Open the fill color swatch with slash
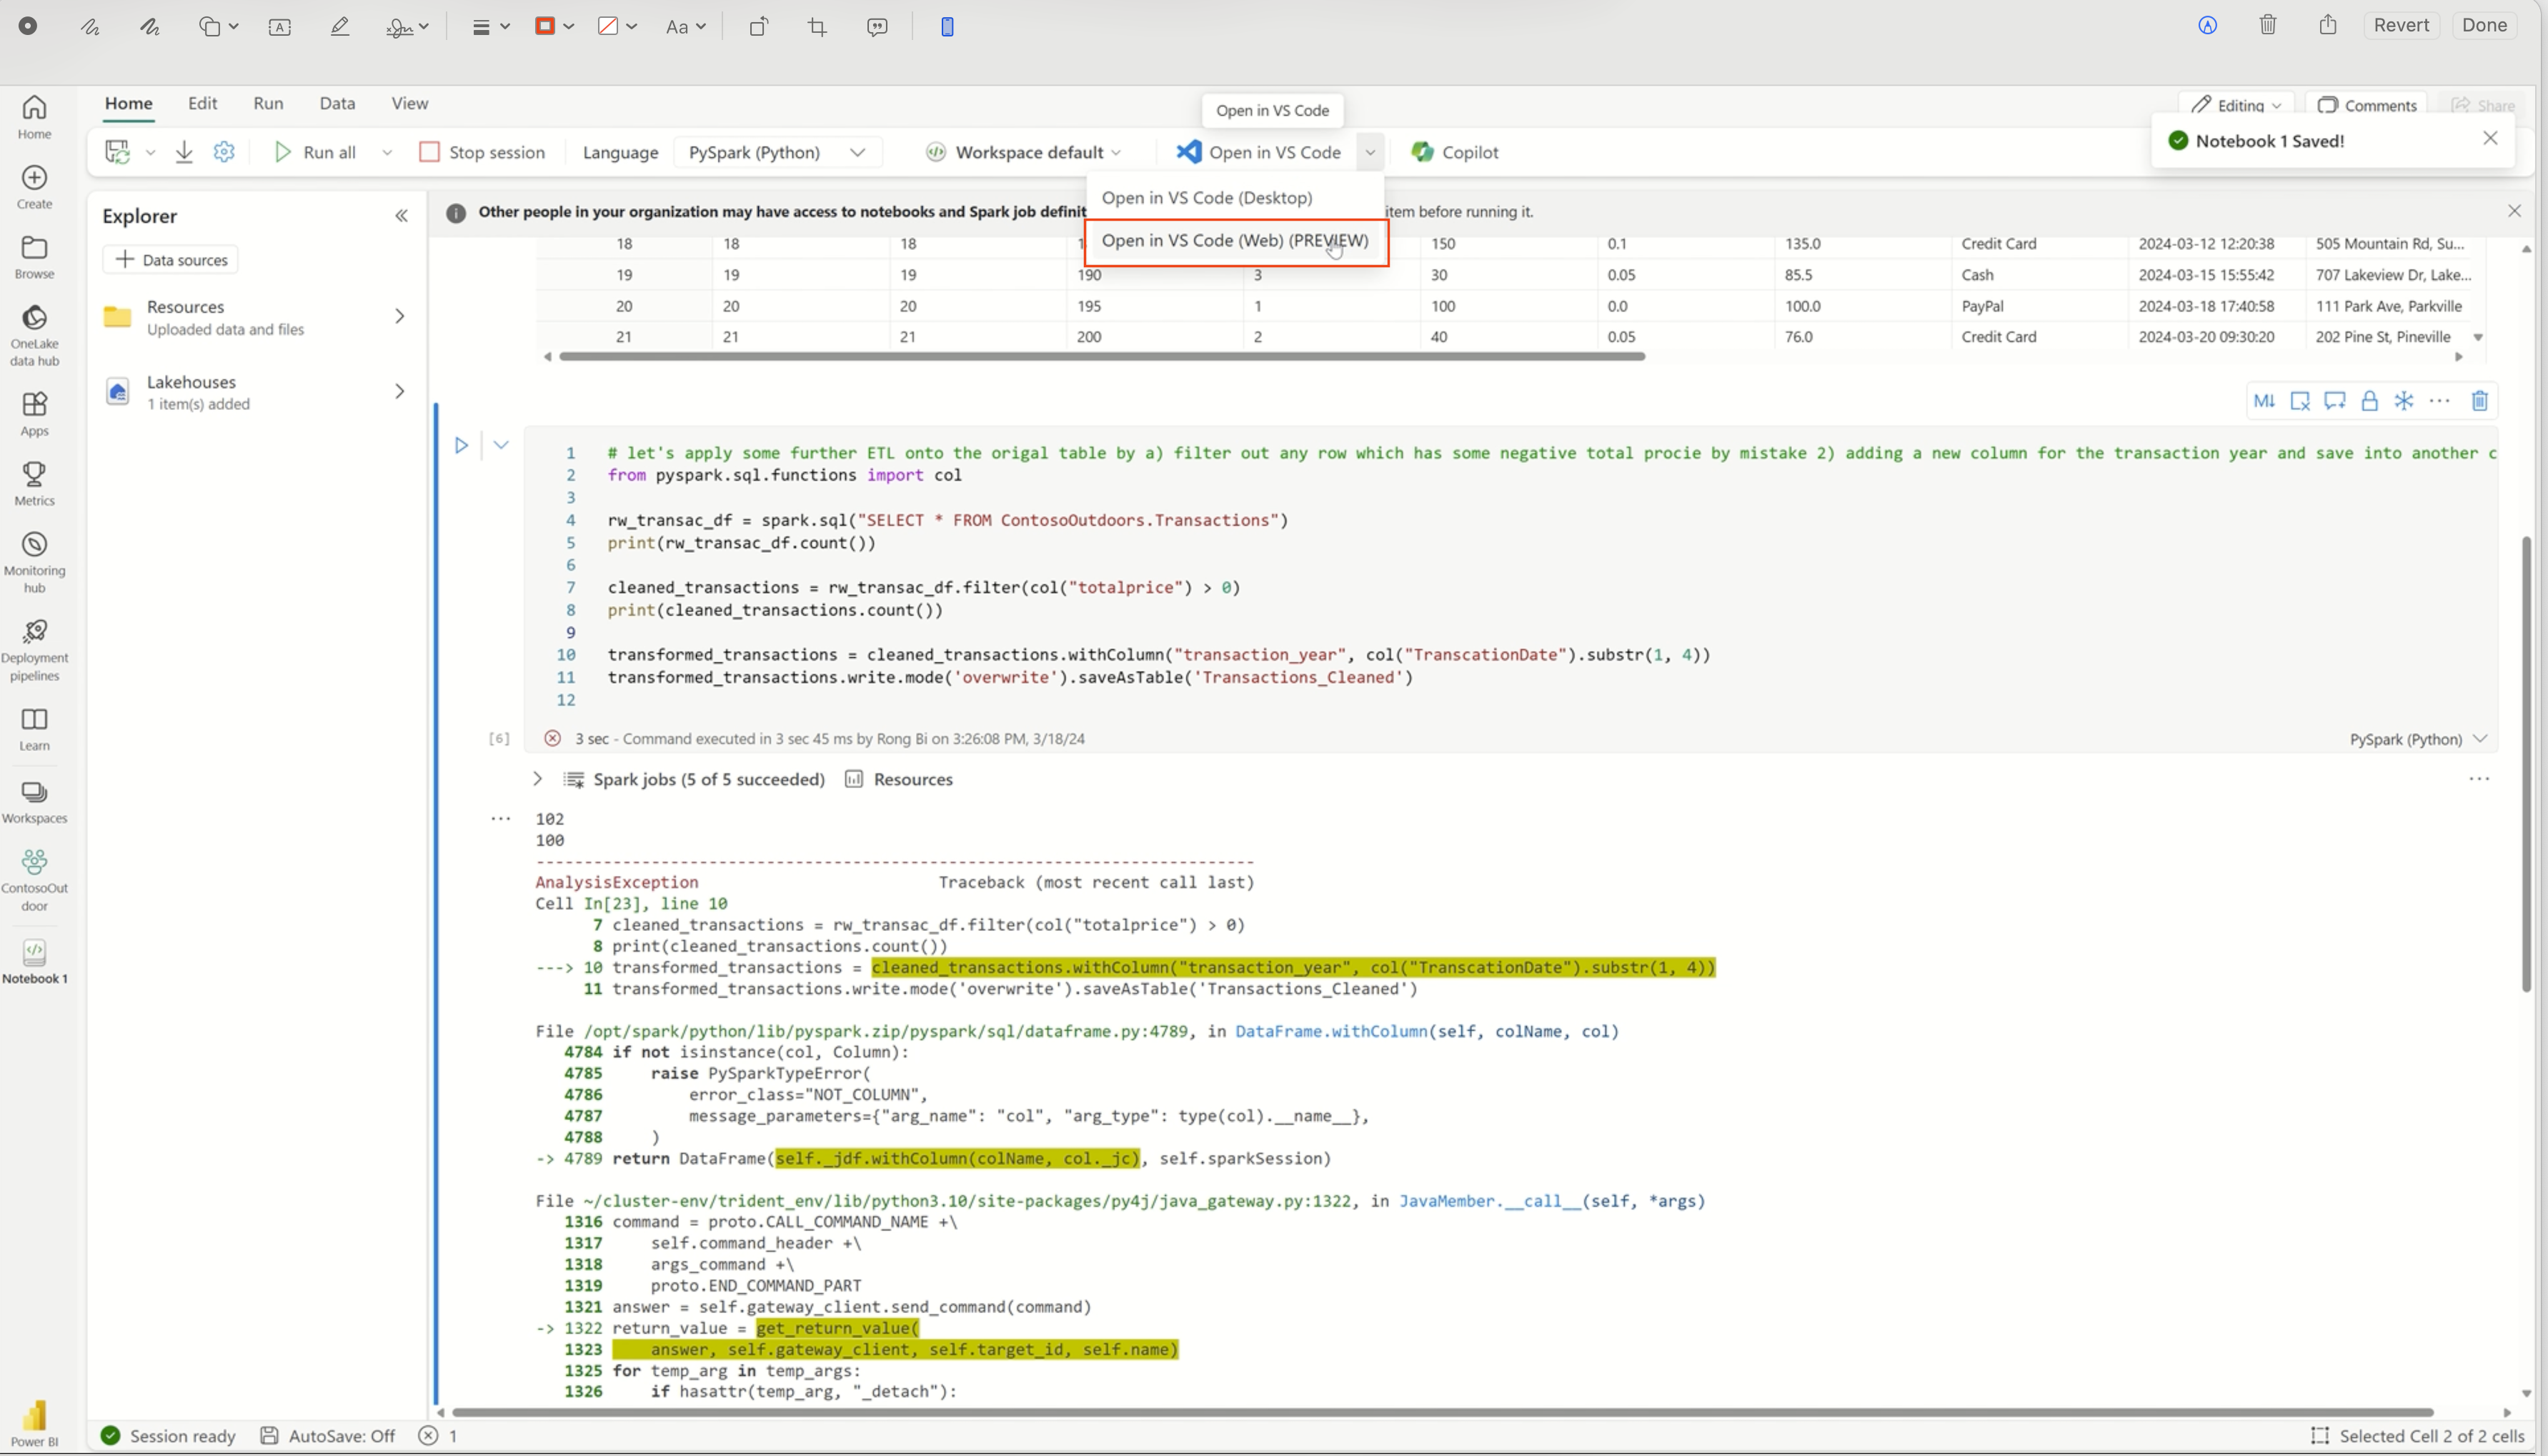This screenshot has height=1456, width=2548. pyautogui.click(x=617, y=27)
